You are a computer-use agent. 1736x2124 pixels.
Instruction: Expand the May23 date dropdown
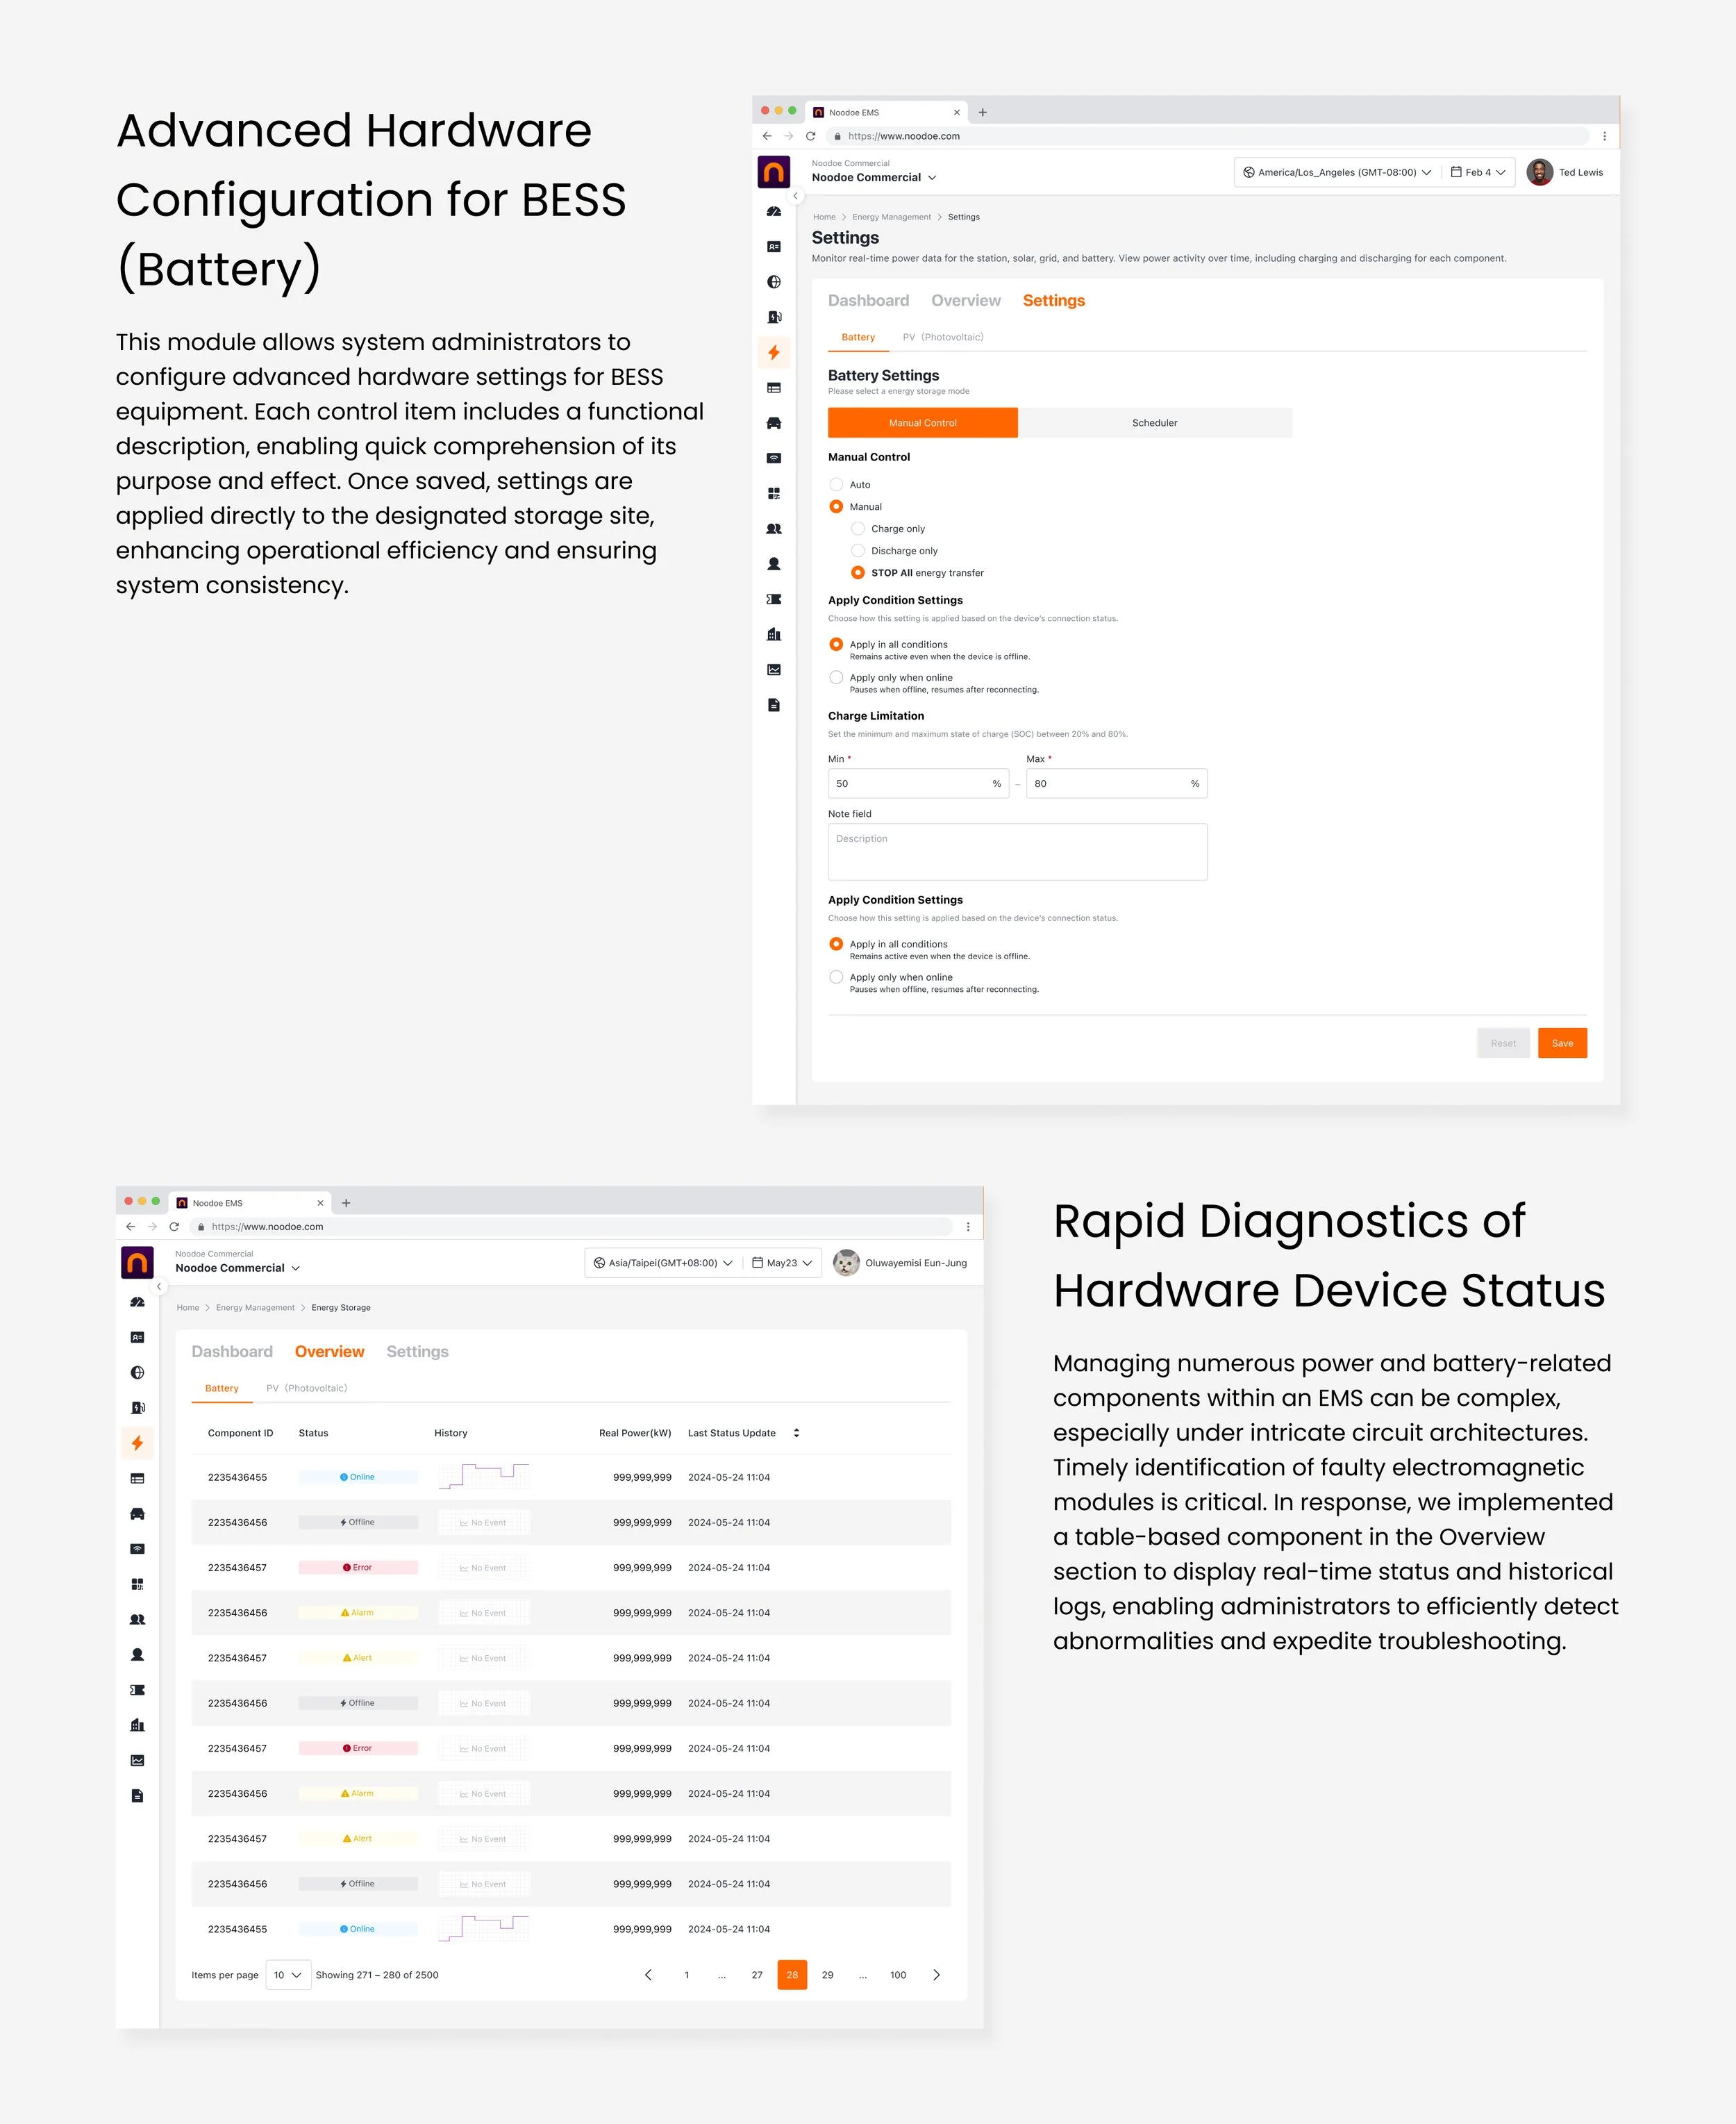[x=782, y=1263]
